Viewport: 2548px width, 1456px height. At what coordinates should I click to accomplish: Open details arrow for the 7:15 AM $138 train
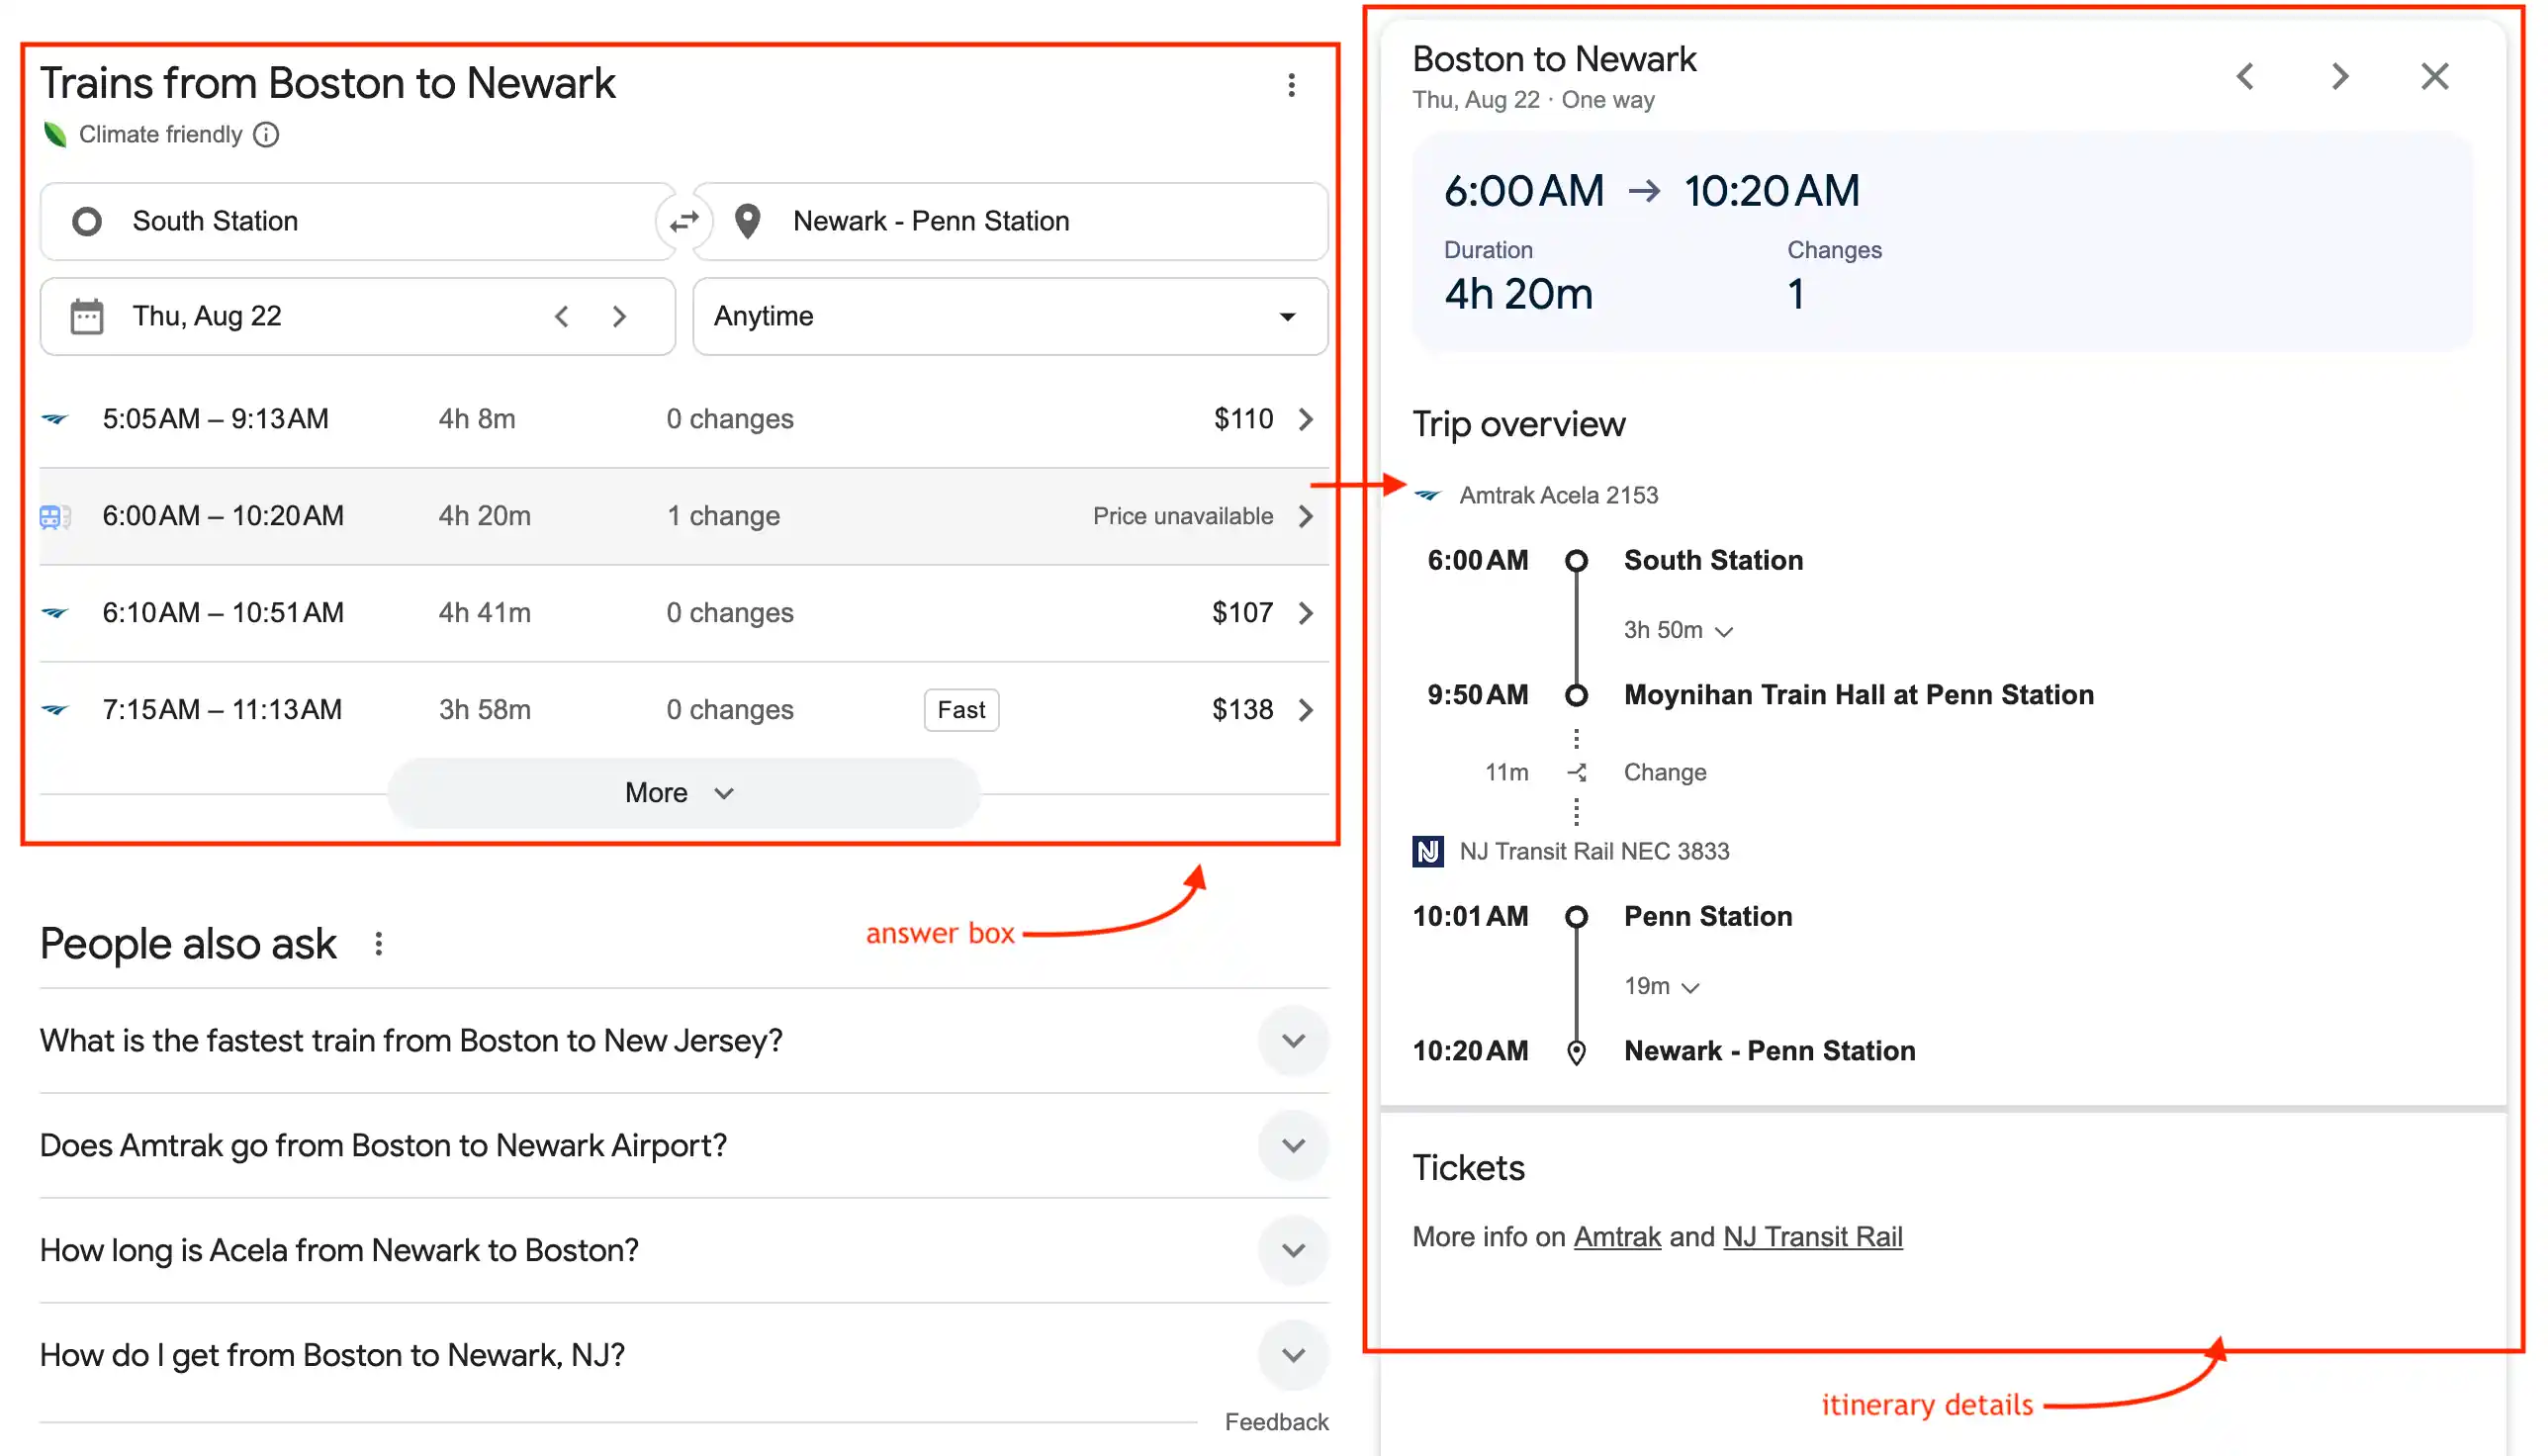[x=1305, y=710]
